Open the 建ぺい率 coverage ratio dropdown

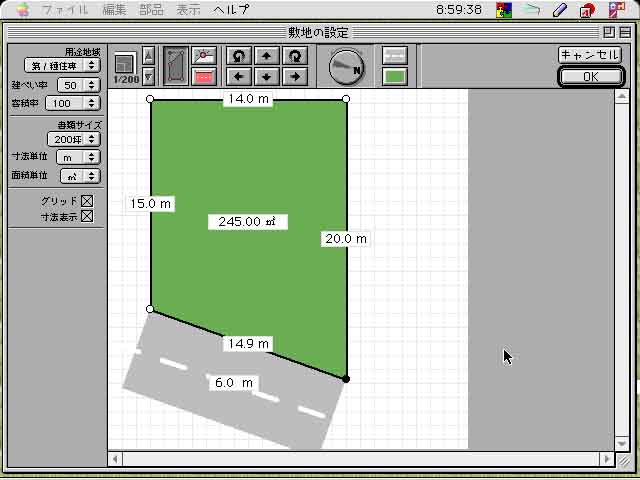point(78,85)
